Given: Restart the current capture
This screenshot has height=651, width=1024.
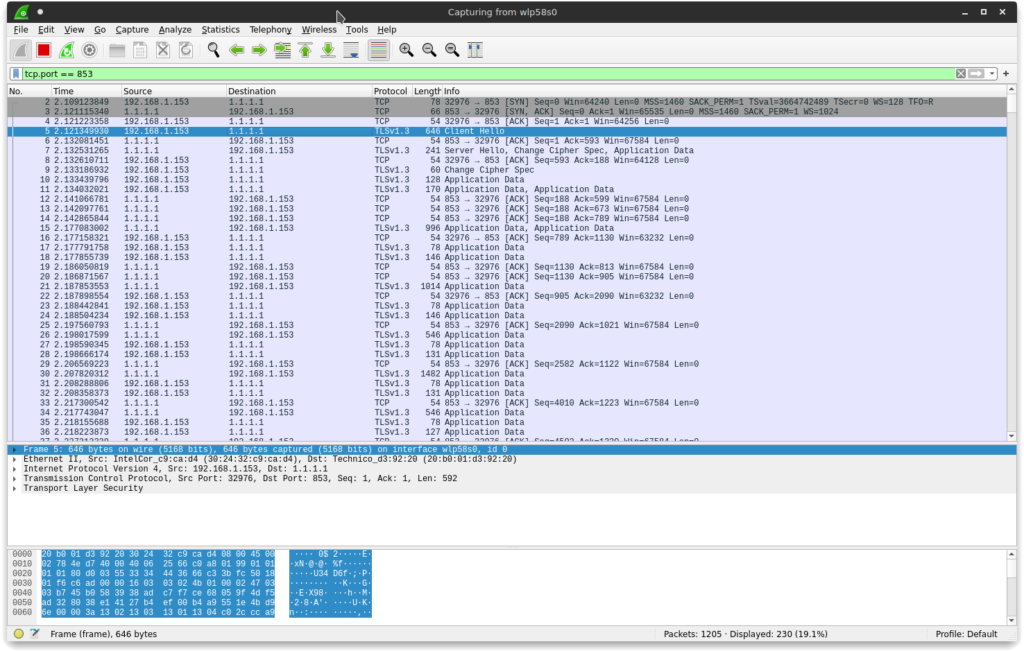Looking at the screenshot, I should pos(64,49).
